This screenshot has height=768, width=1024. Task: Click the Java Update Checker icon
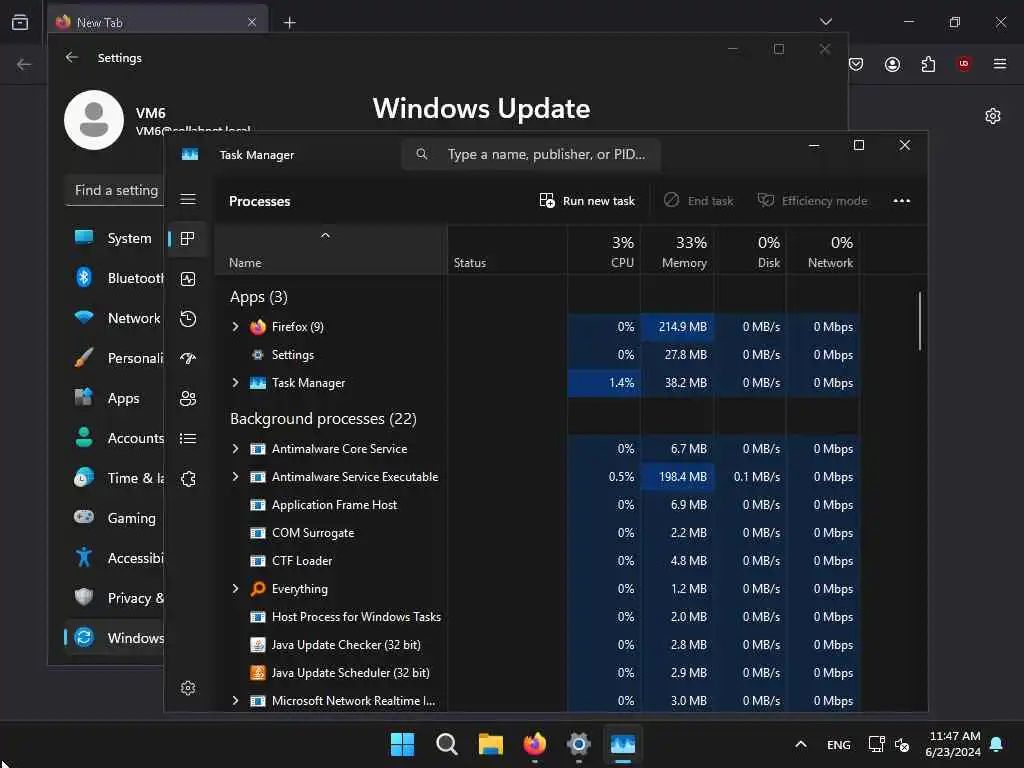(258, 645)
